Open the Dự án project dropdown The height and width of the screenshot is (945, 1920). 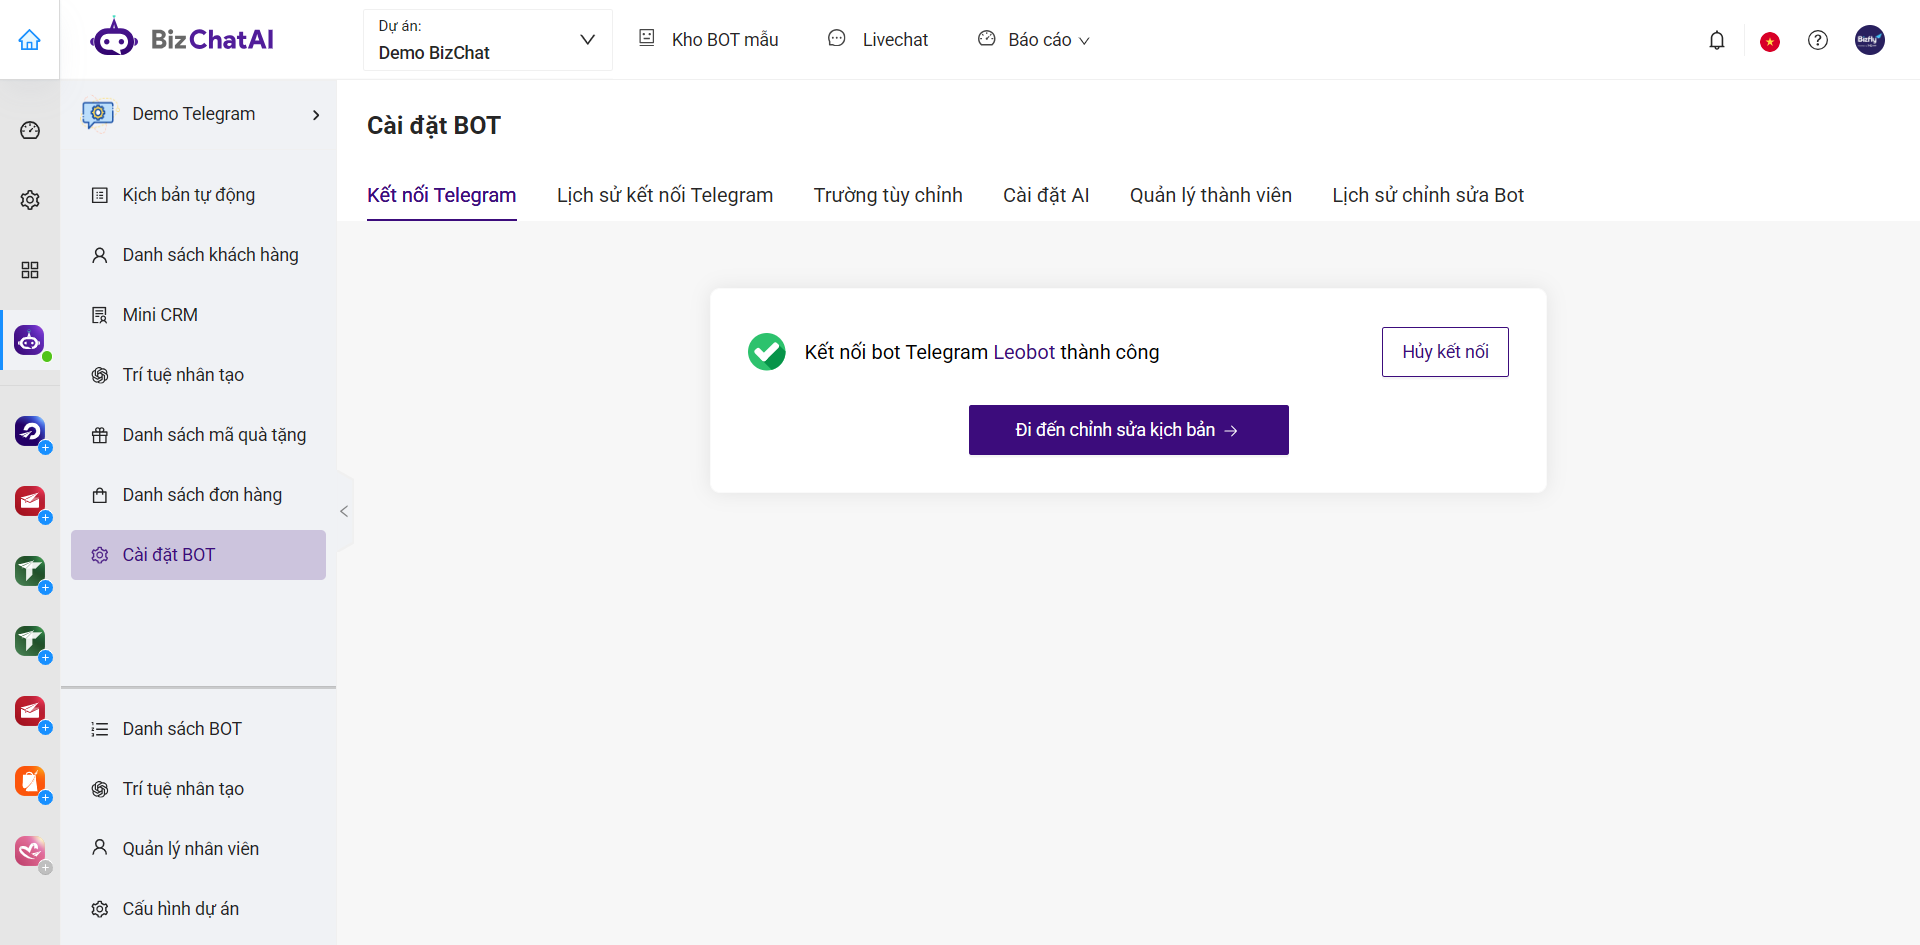pyautogui.click(x=487, y=40)
